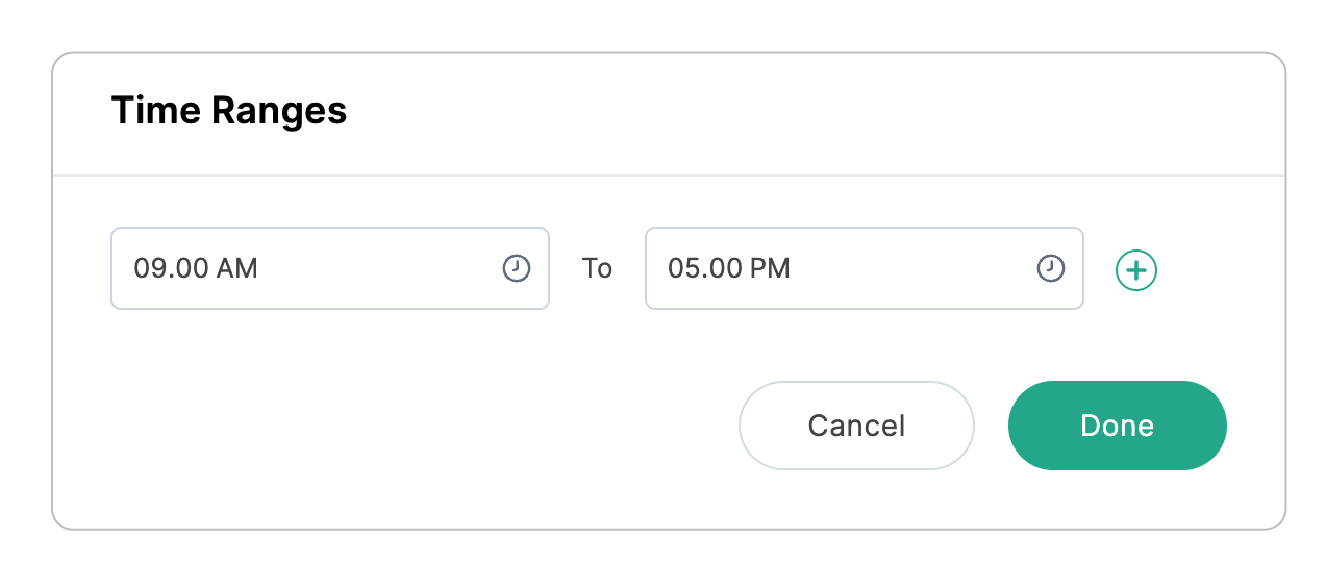The height and width of the screenshot is (579, 1329).
Task: Confirm the time range with Done
Action: coord(1116,425)
